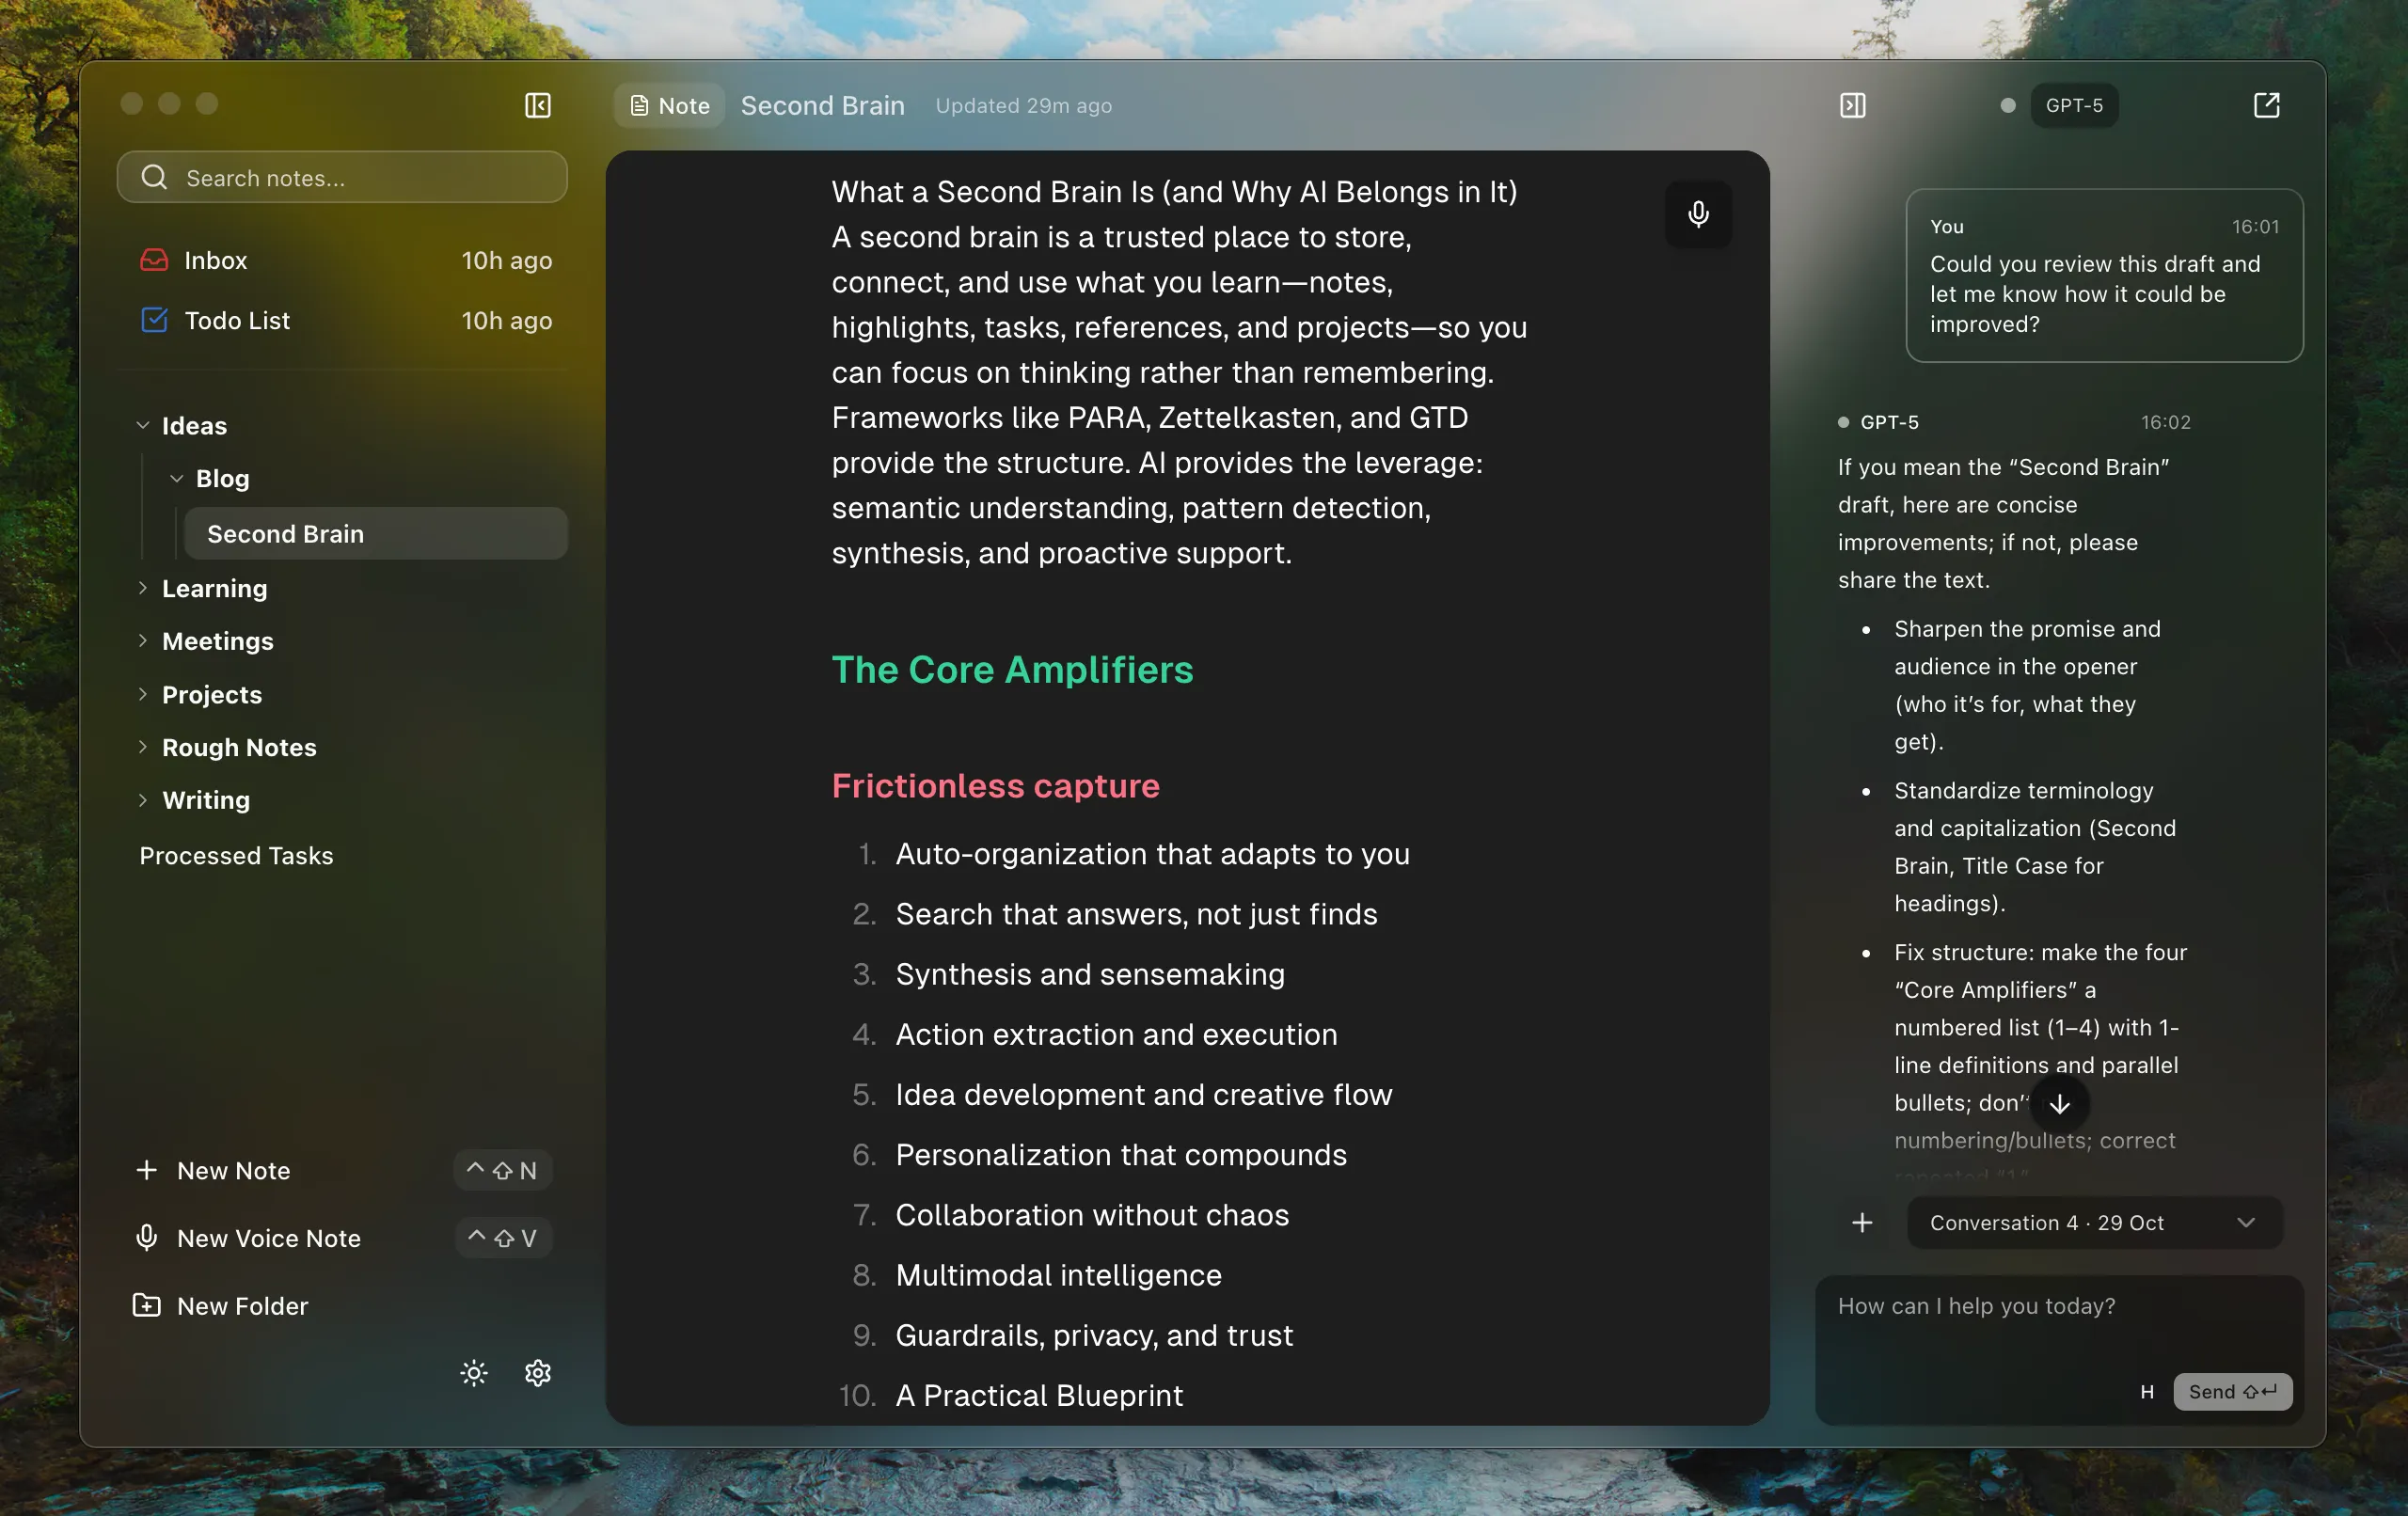Click the How can I help you today field
This screenshot has height=1516, width=2408.
pyautogui.click(x=2000, y=1305)
